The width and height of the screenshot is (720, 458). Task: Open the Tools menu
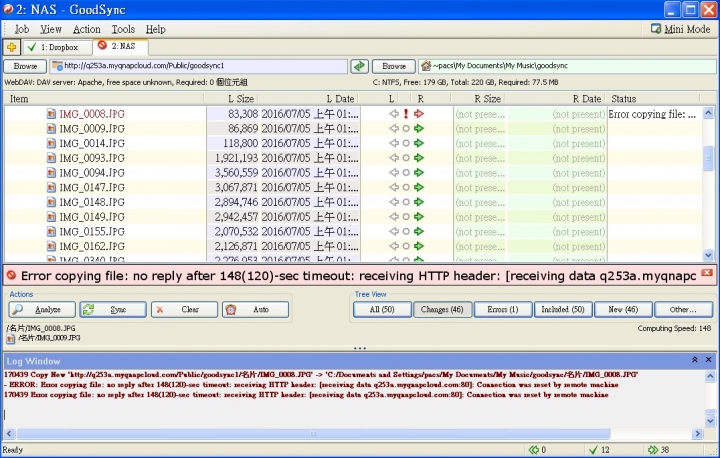tap(123, 29)
